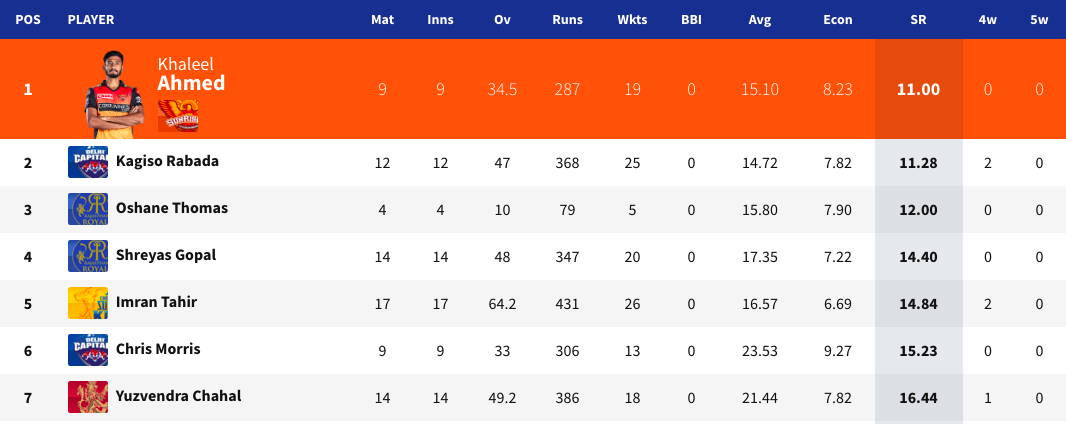Open Imran Tahir's player link
1066x424 pixels.
tap(158, 302)
